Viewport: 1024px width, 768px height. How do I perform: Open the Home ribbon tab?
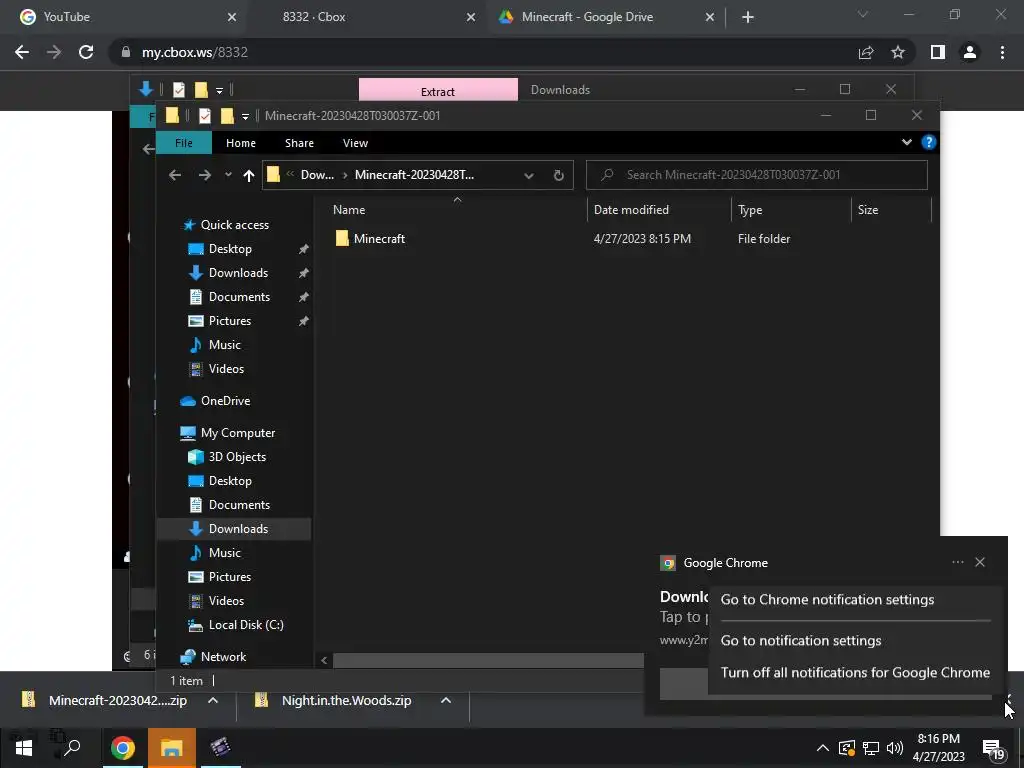(241, 143)
